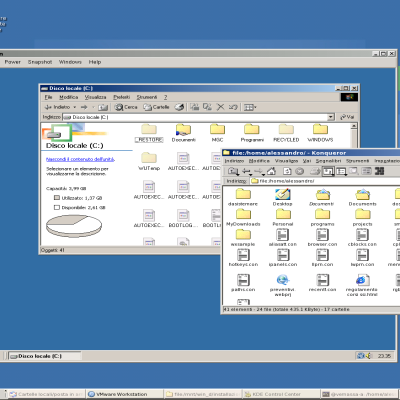Click Konqueror Up directory icon
The height and width of the screenshot is (400, 400).
tap(233, 171)
